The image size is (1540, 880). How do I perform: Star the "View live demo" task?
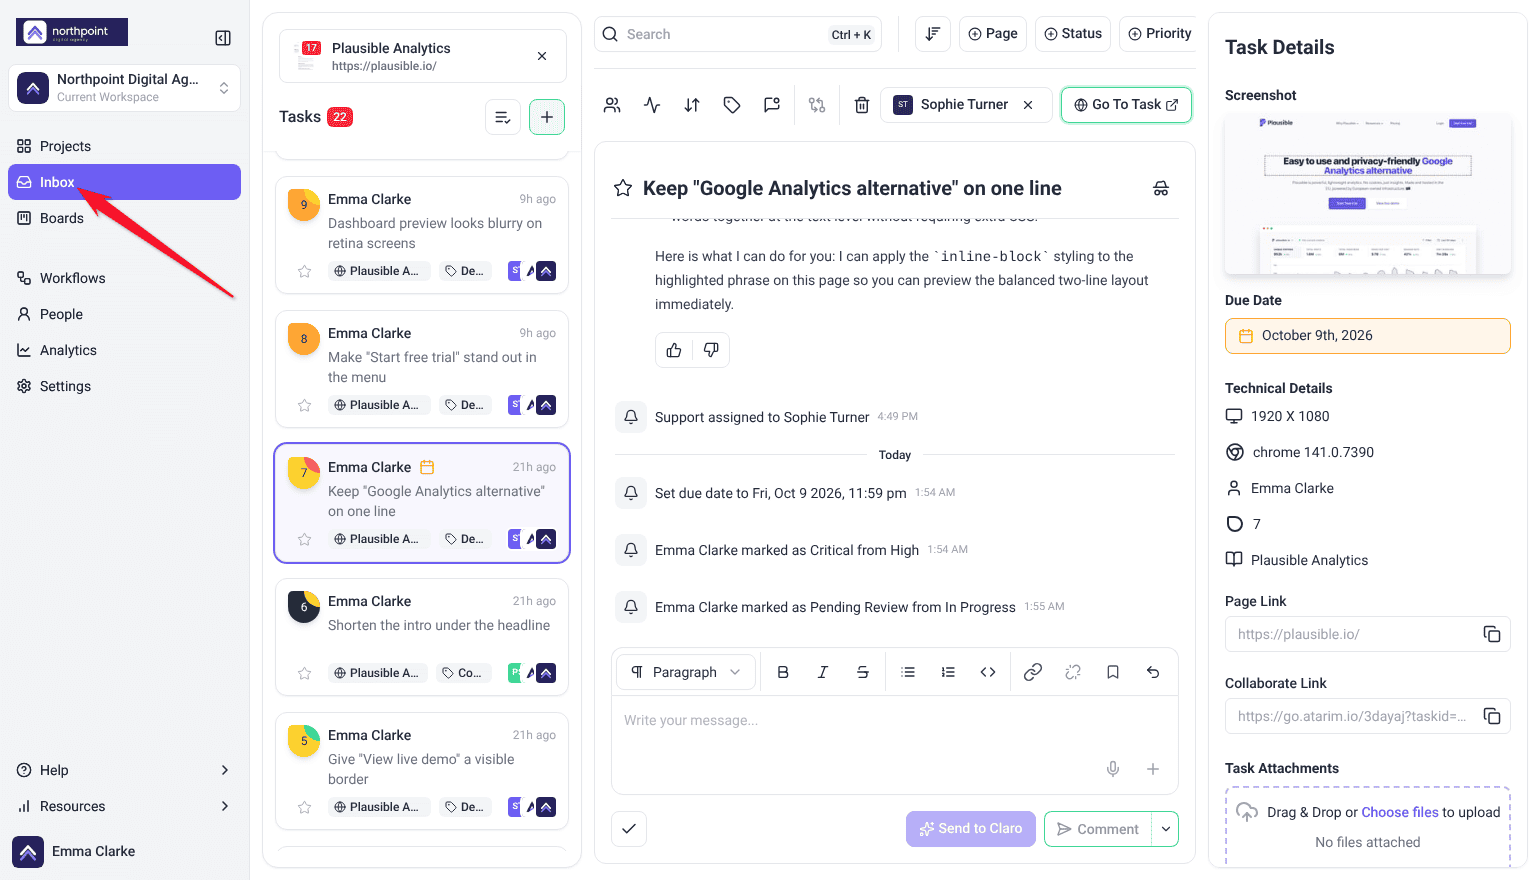pos(305,807)
